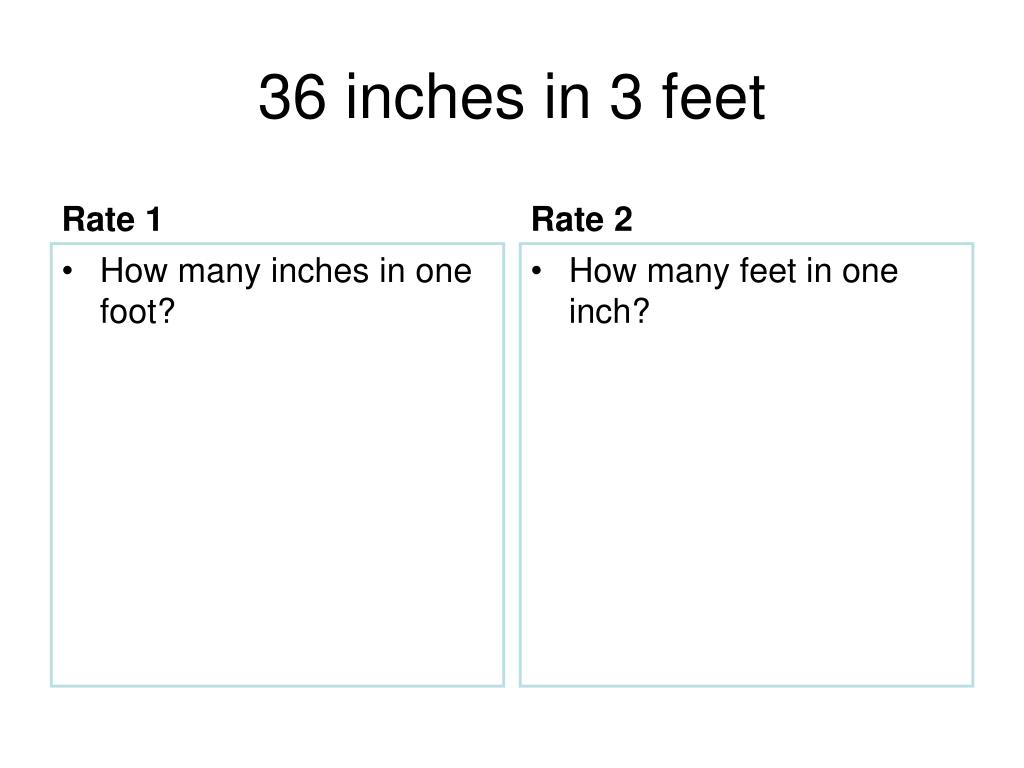1024x768 pixels.
Task: Click the word "How" in the left box
Action: click(x=134, y=270)
